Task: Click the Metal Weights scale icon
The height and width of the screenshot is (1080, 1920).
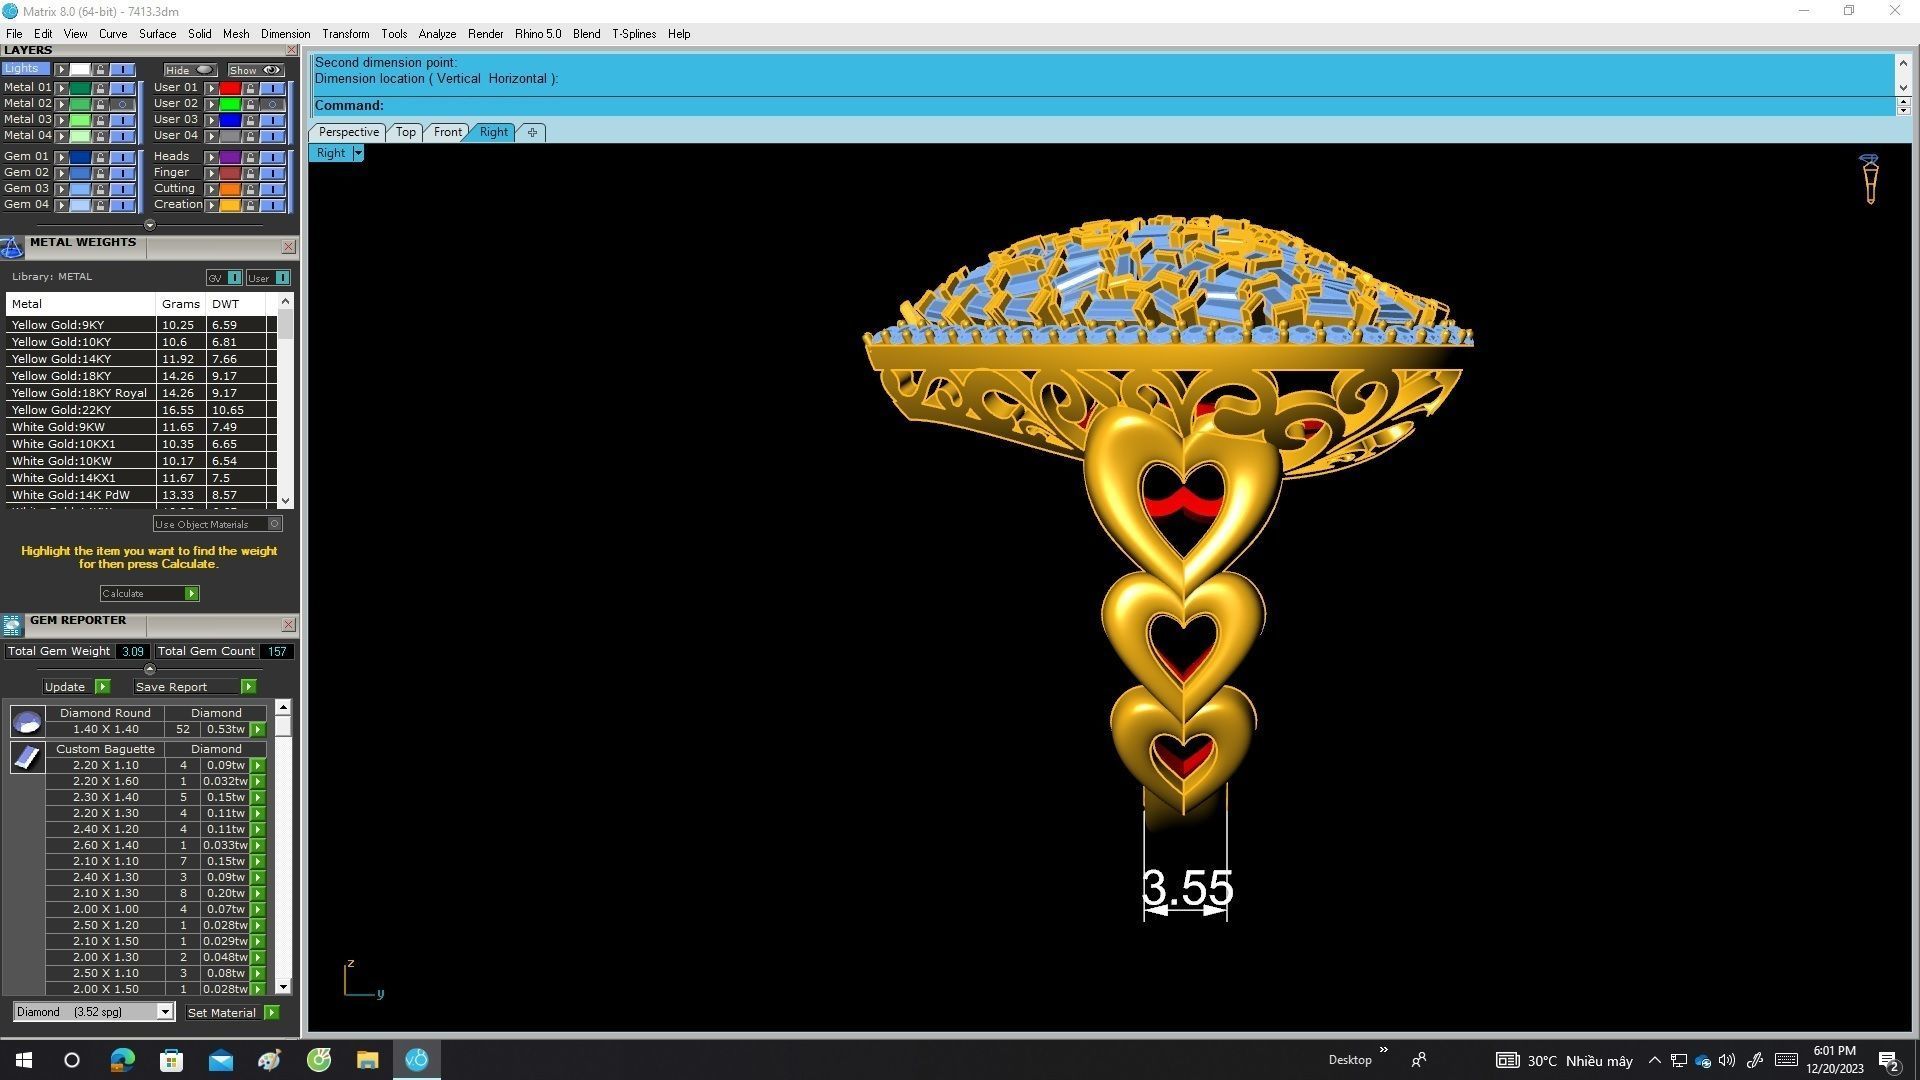Action: click(x=12, y=247)
